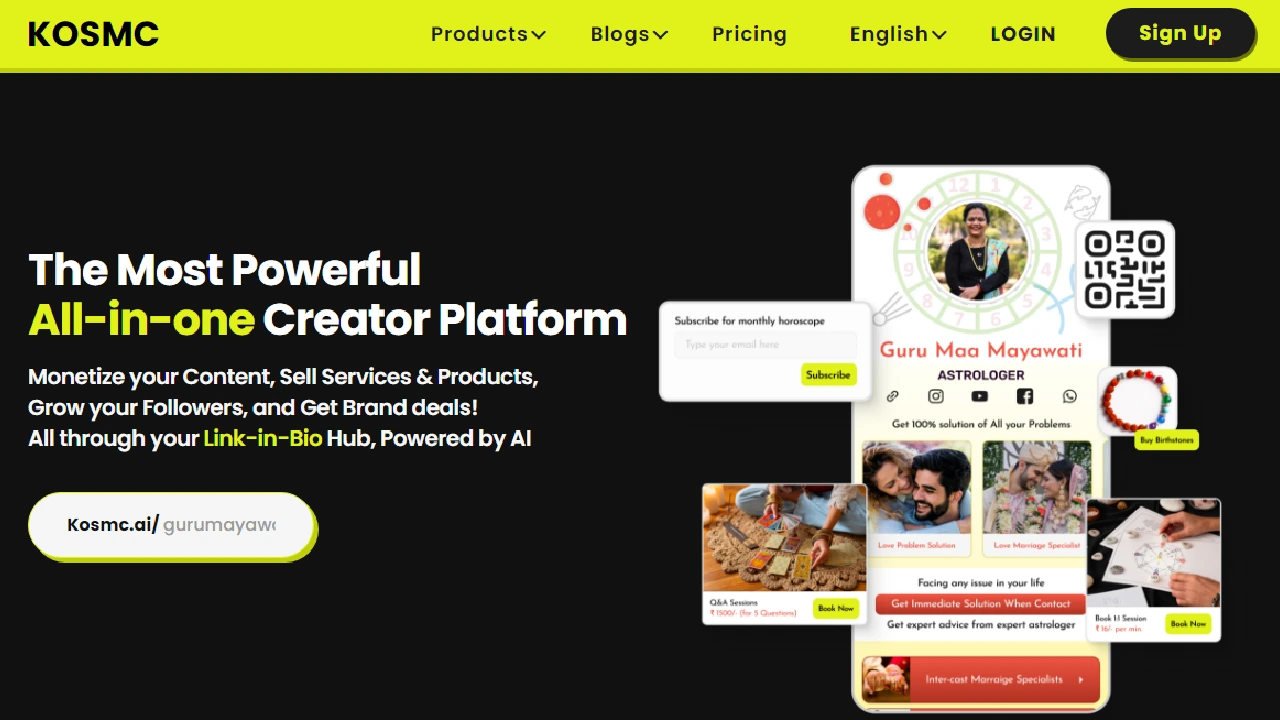Viewport: 1280px width, 720px height.
Task: Expand the Products dropdown menu
Action: tap(488, 34)
